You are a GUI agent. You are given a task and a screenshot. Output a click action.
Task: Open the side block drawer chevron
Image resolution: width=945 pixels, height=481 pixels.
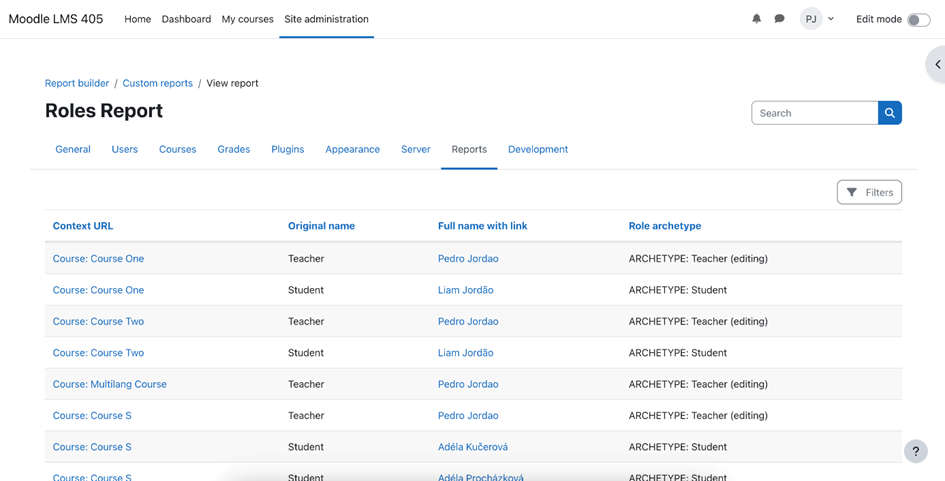[937, 64]
